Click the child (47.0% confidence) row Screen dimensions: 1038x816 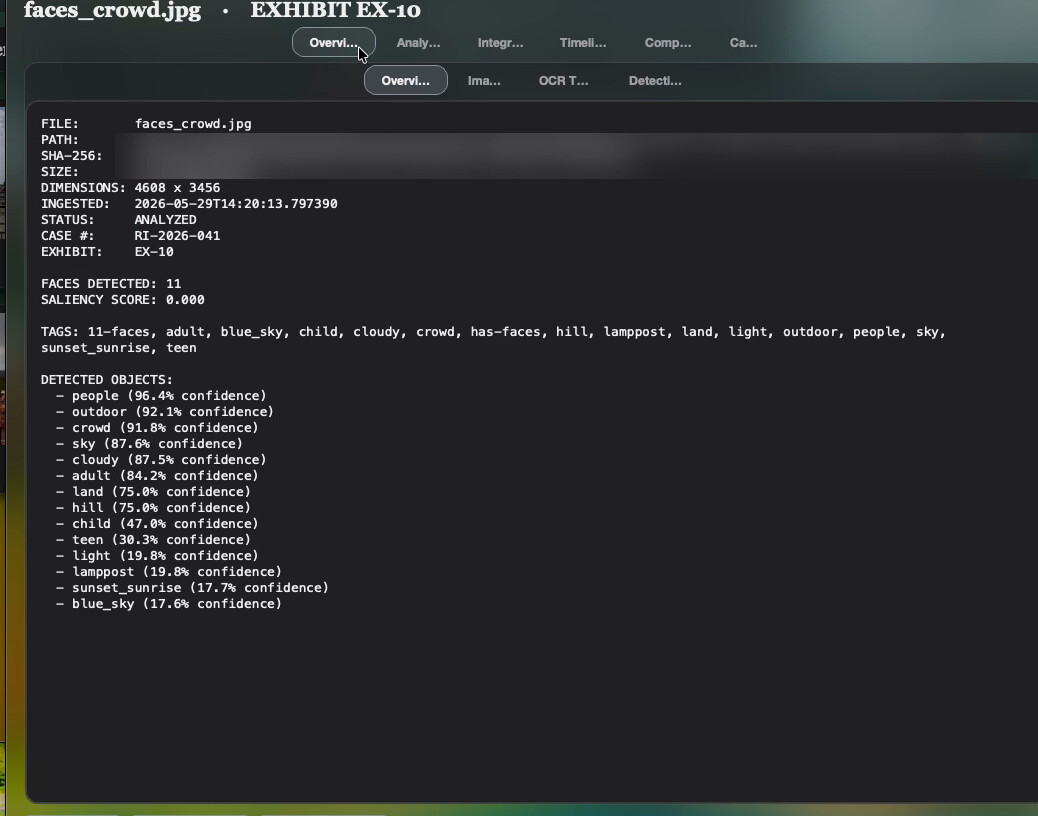click(x=157, y=524)
